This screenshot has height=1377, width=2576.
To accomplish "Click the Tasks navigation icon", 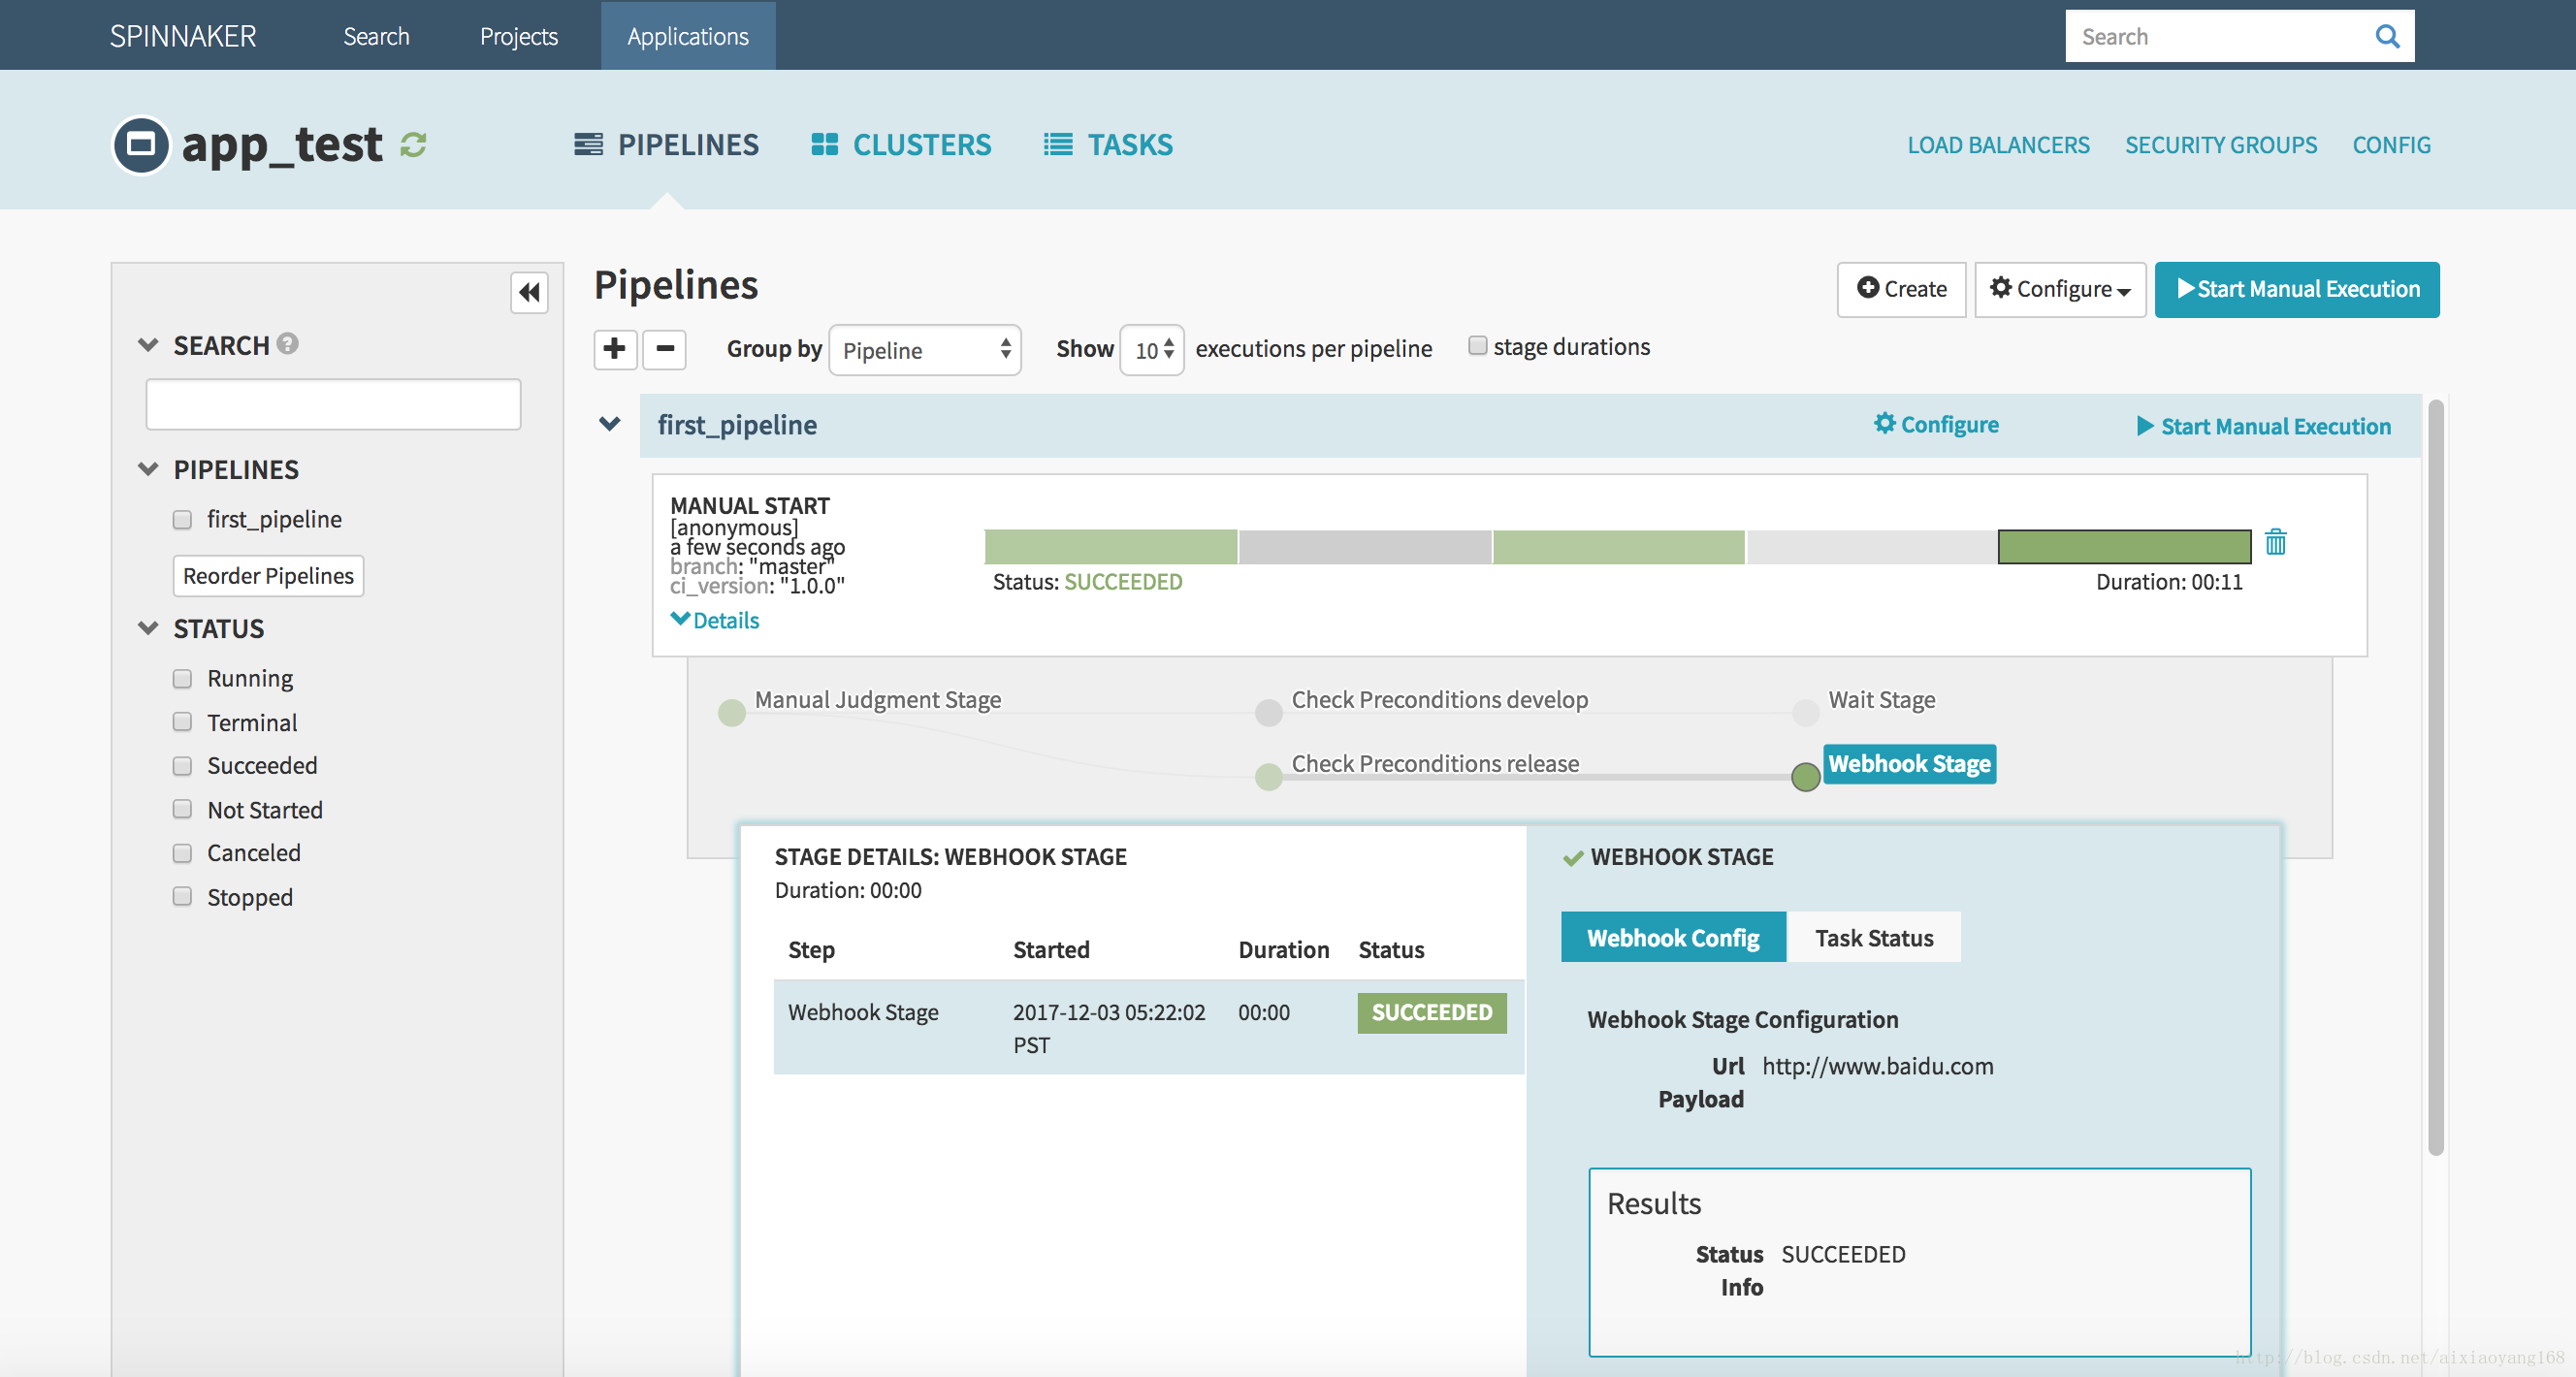I will (x=1058, y=144).
